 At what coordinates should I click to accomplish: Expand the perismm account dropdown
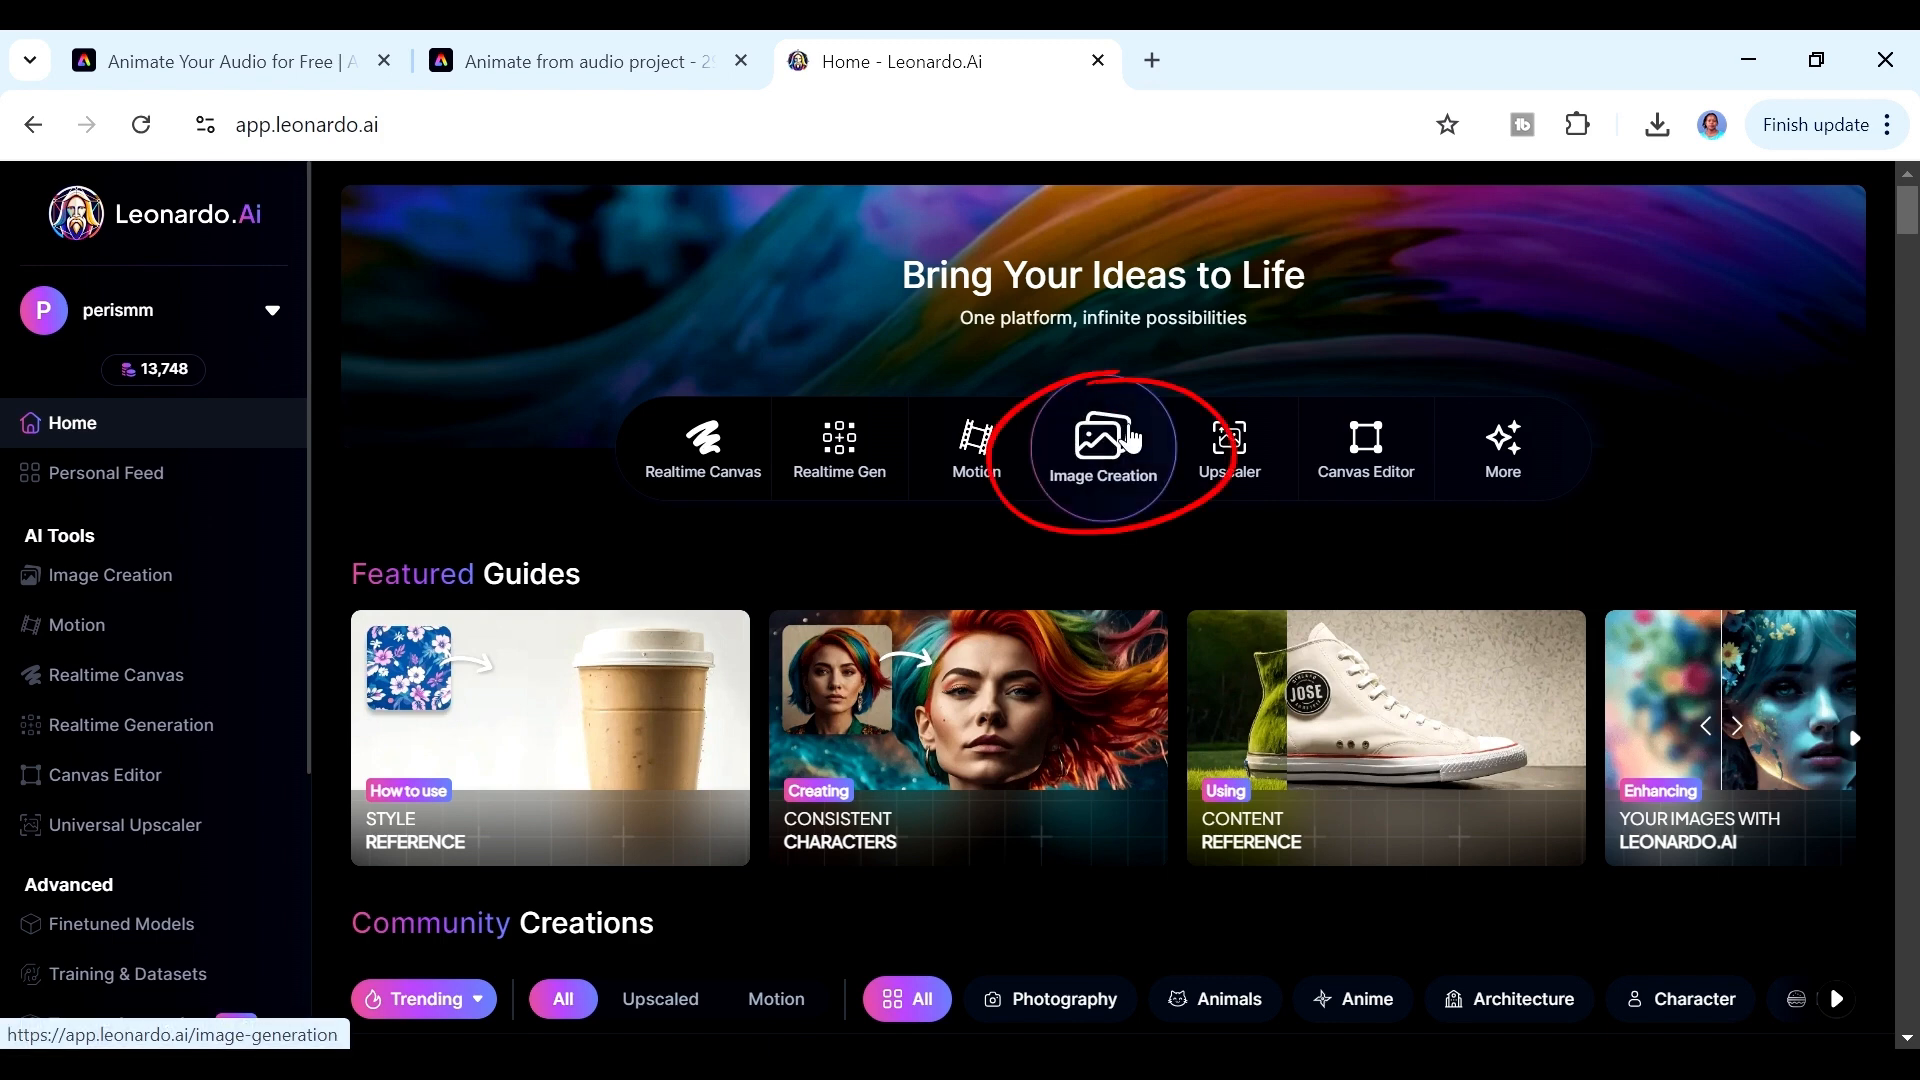(x=272, y=310)
